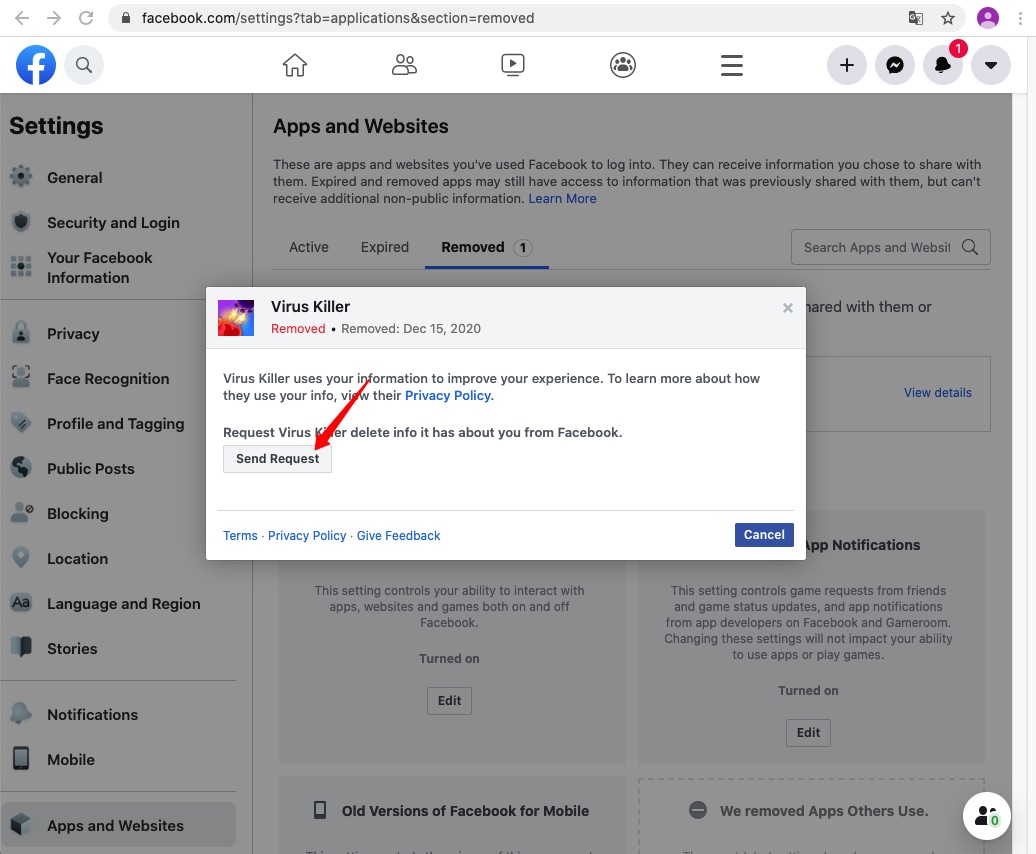Open the Learn More link

click(562, 199)
